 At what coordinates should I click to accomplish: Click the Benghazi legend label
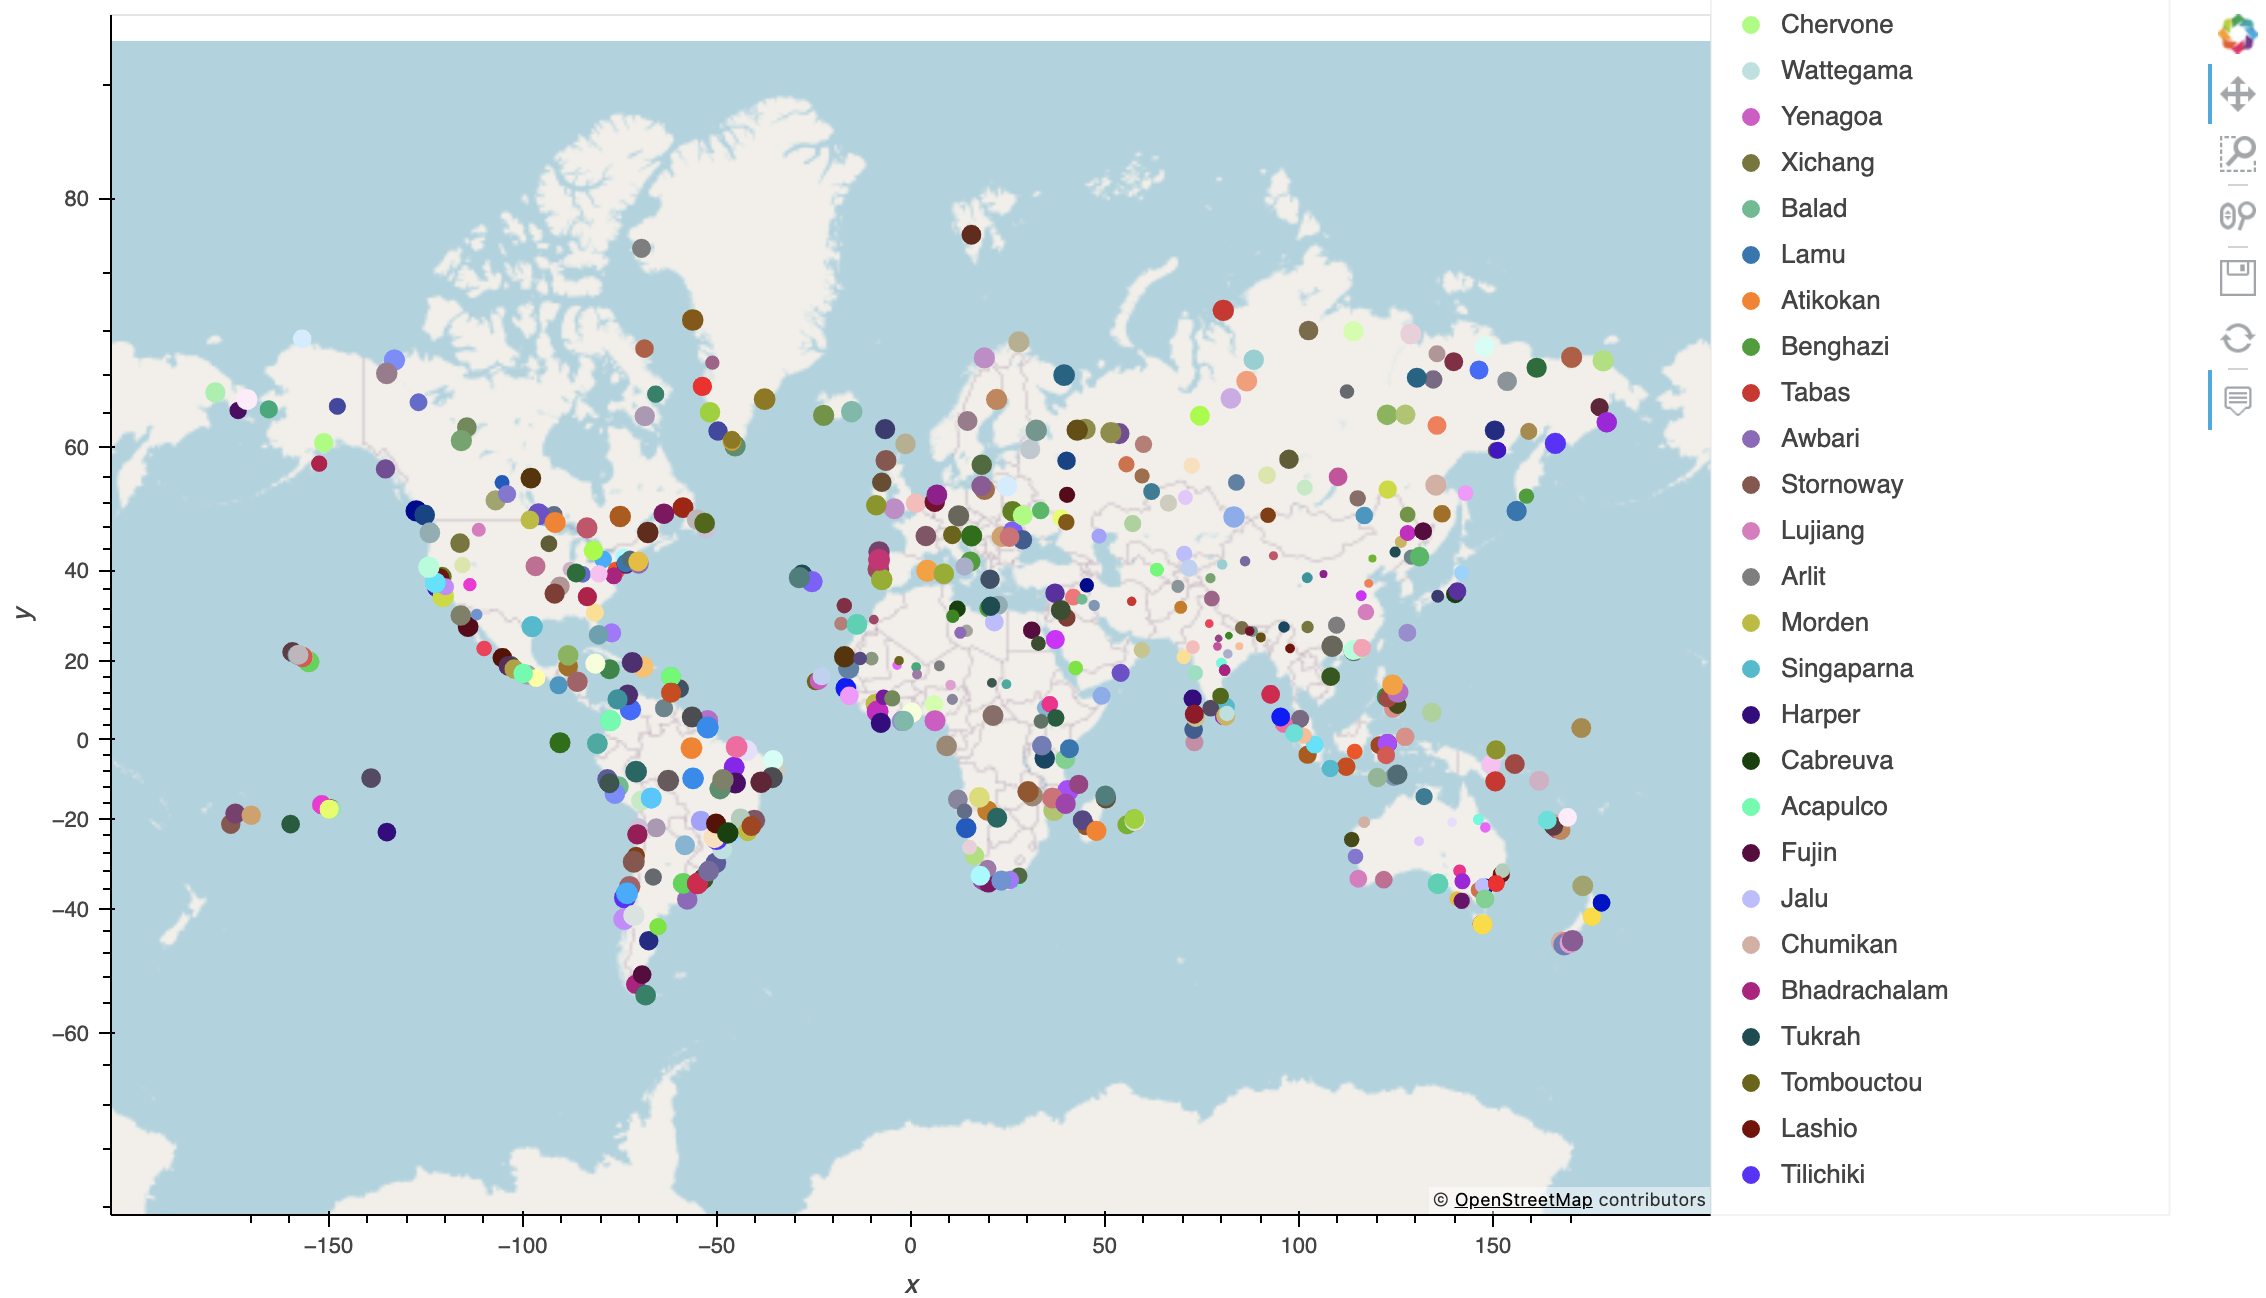(x=1834, y=347)
